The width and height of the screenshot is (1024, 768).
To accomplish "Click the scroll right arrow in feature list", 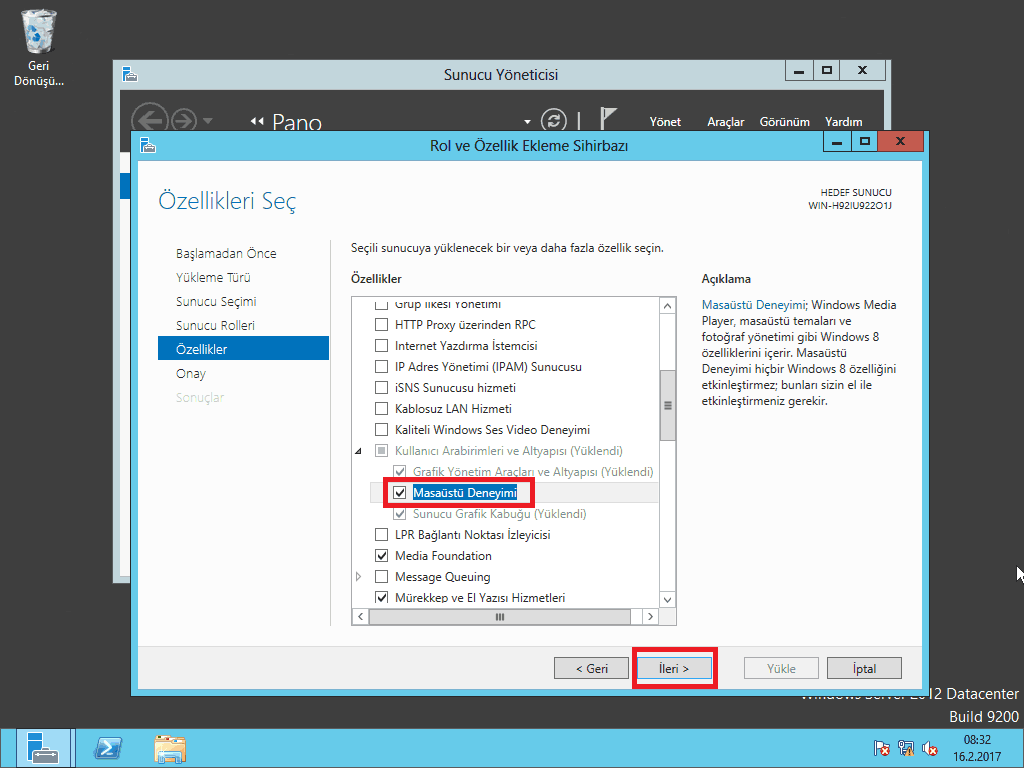I will (x=650, y=616).
